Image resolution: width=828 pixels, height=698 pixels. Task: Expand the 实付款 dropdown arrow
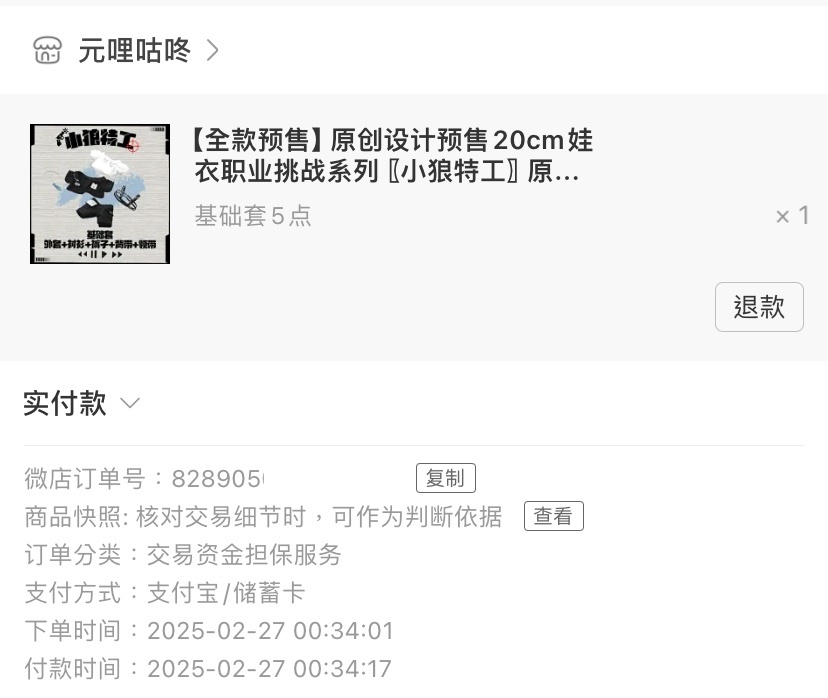click(130, 403)
